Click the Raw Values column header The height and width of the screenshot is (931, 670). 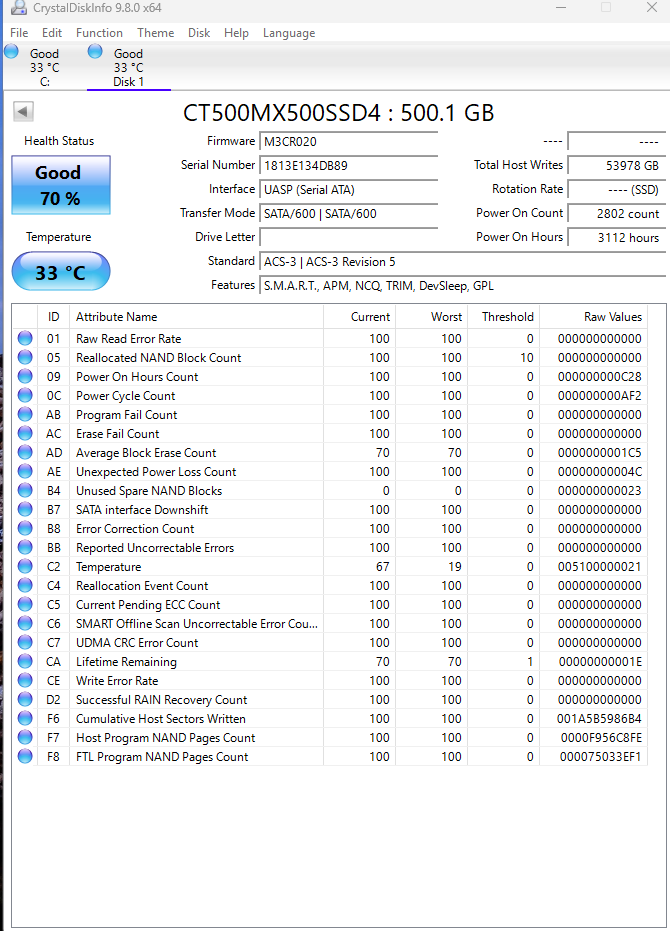[593, 316]
